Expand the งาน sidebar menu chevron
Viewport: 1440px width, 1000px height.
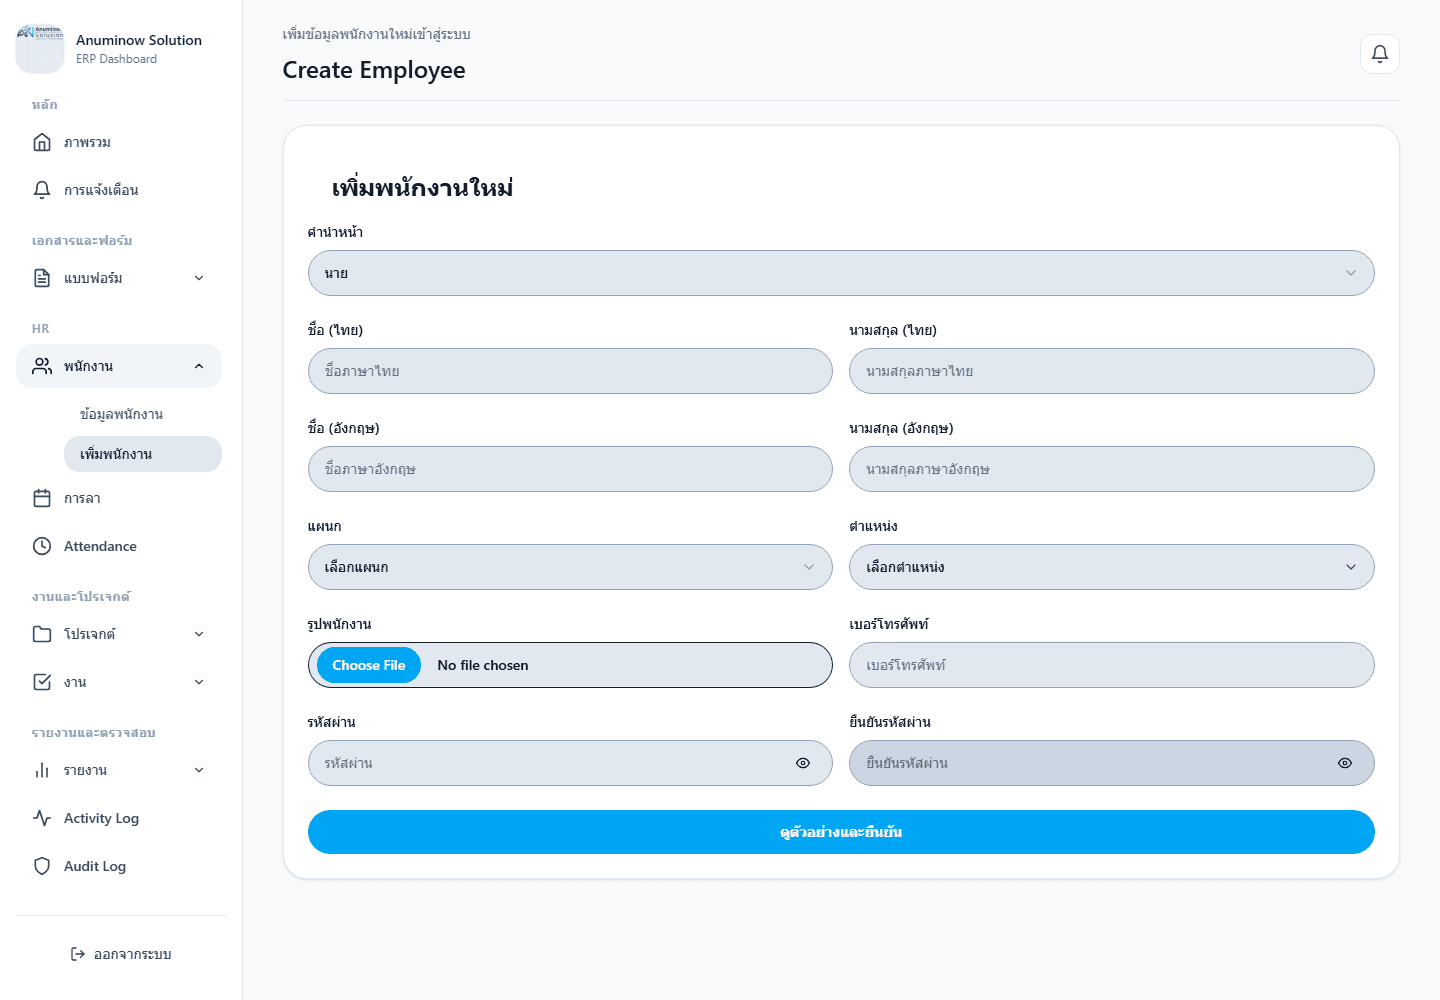click(x=199, y=682)
